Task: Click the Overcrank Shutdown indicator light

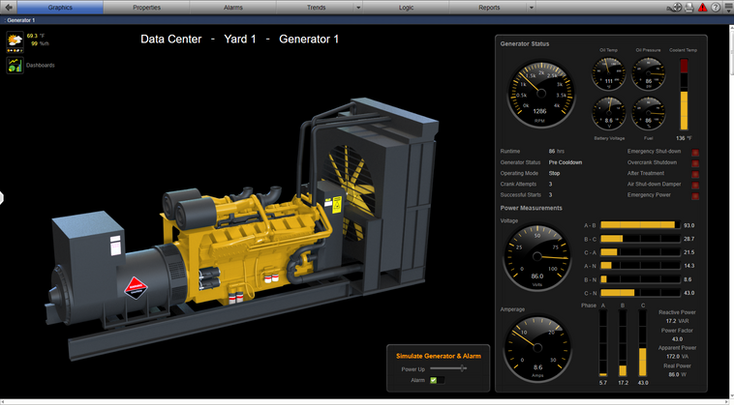Action: coord(695,163)
